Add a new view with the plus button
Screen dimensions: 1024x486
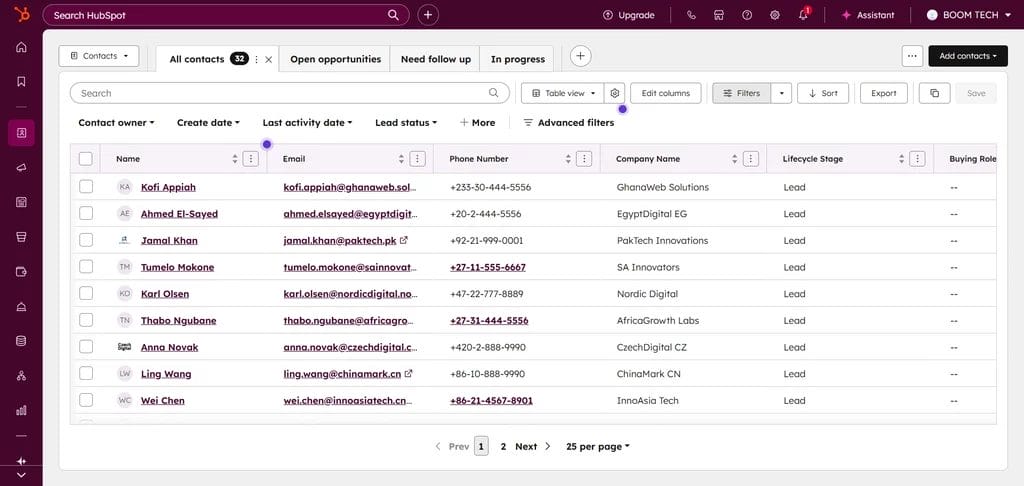(x=581, y=56)
